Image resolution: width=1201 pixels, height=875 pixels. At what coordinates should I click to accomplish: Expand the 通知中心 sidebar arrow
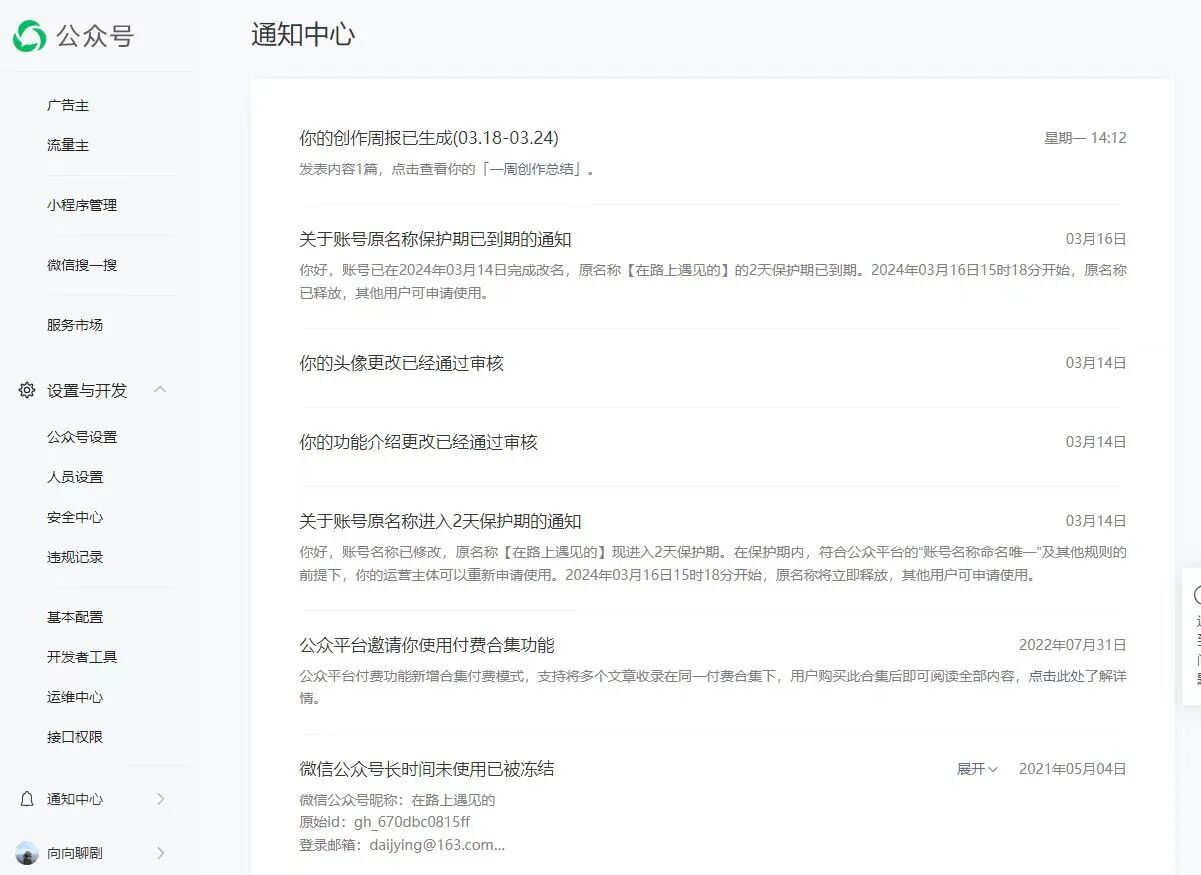(160, 799)
